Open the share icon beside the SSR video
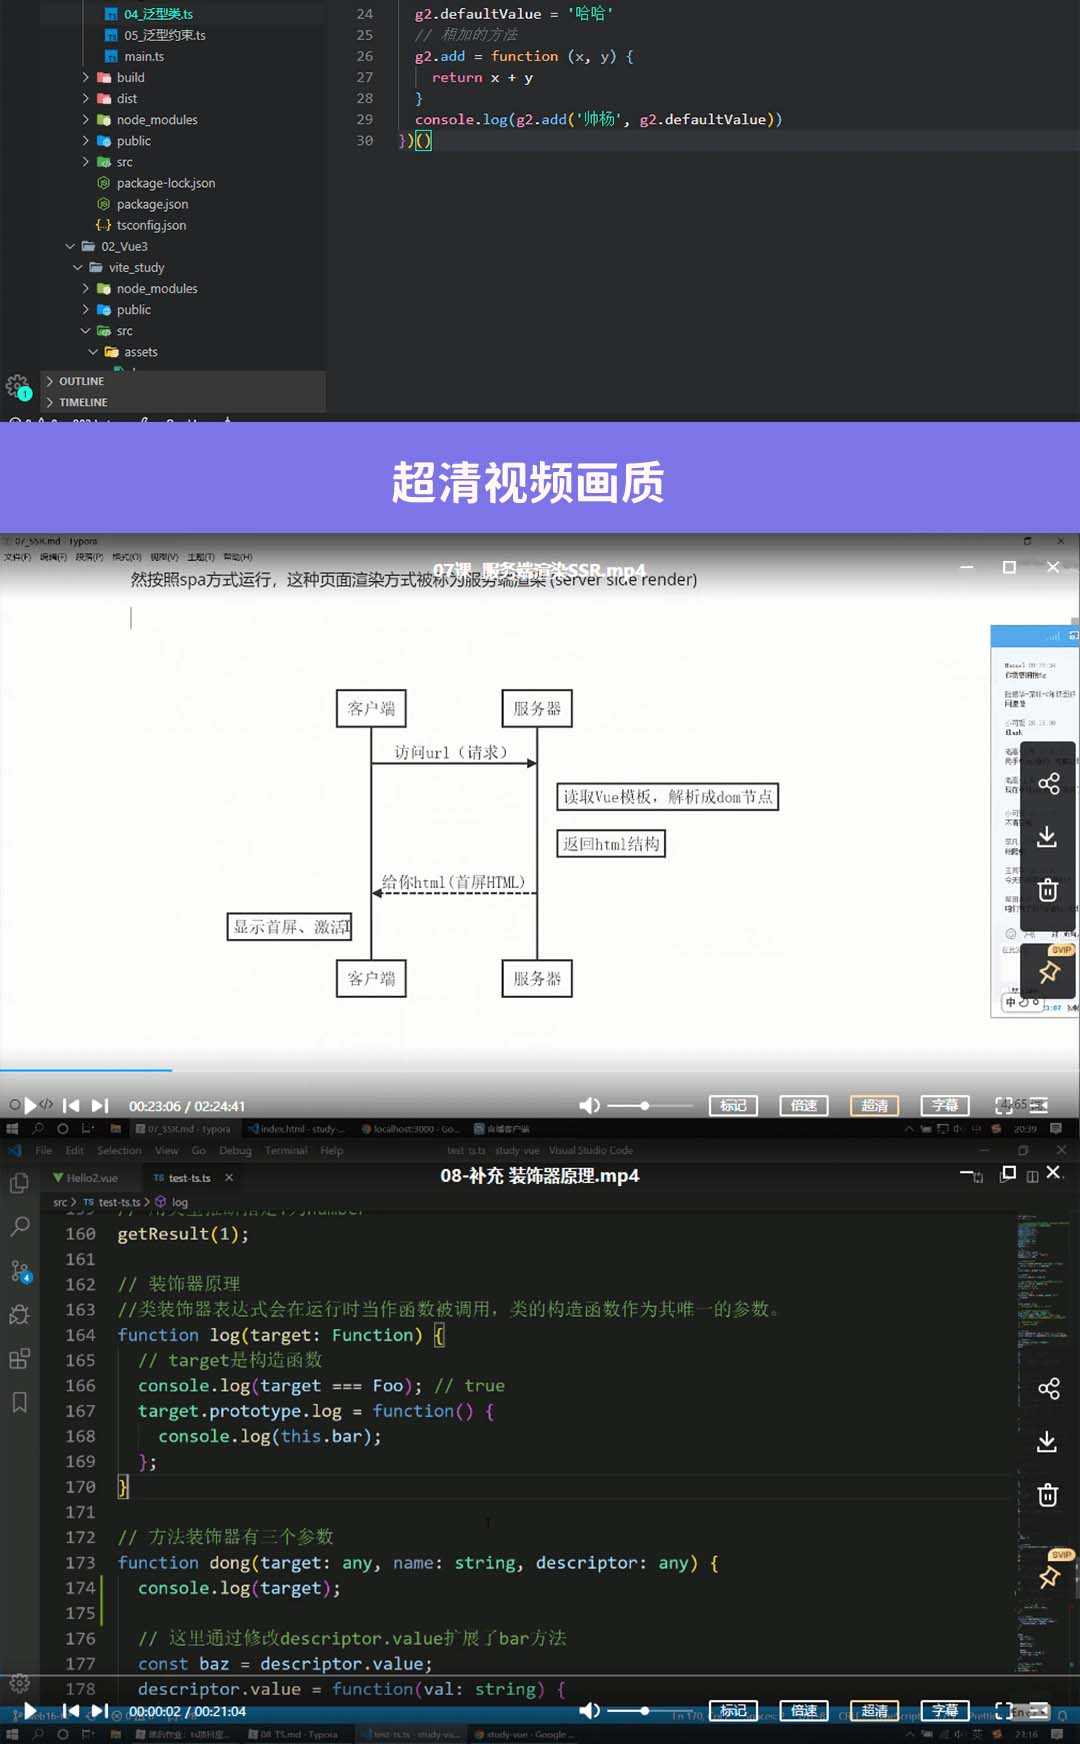This screenshot has height=1744, width=1080. (x=1048, y=783)
